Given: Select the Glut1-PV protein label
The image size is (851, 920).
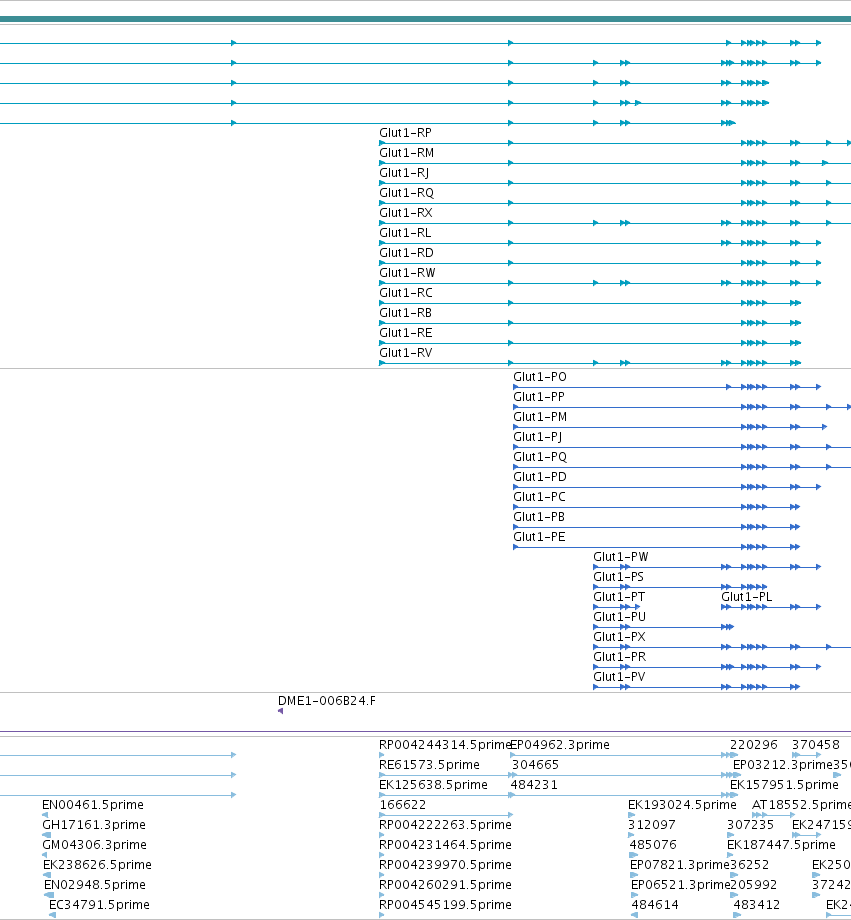Looking at the screenshot, I should (619, 676).
